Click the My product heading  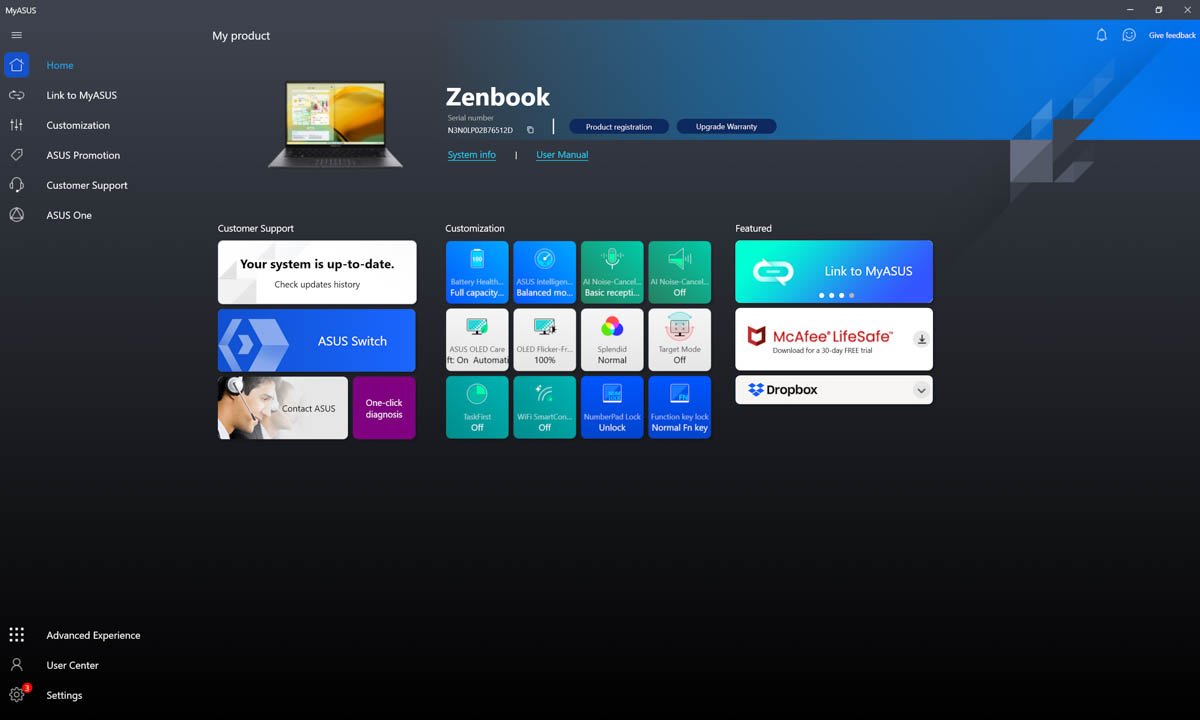coord(241,36)
